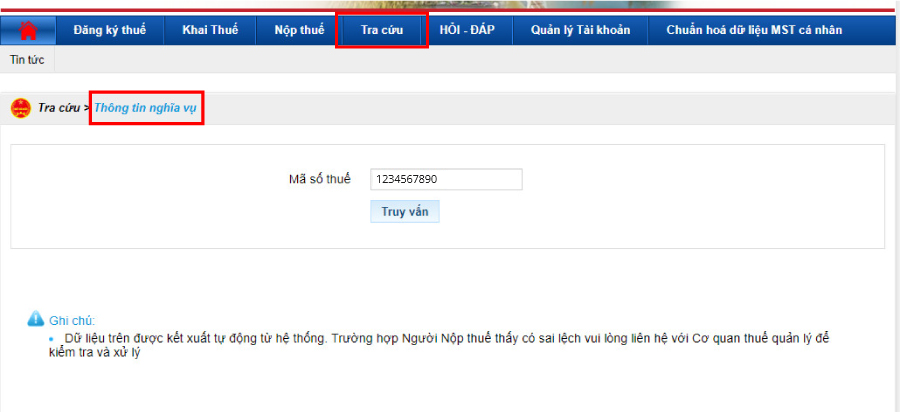
Task: Select the Nộp thuế menu item
Action: click(x=299, y=30)
